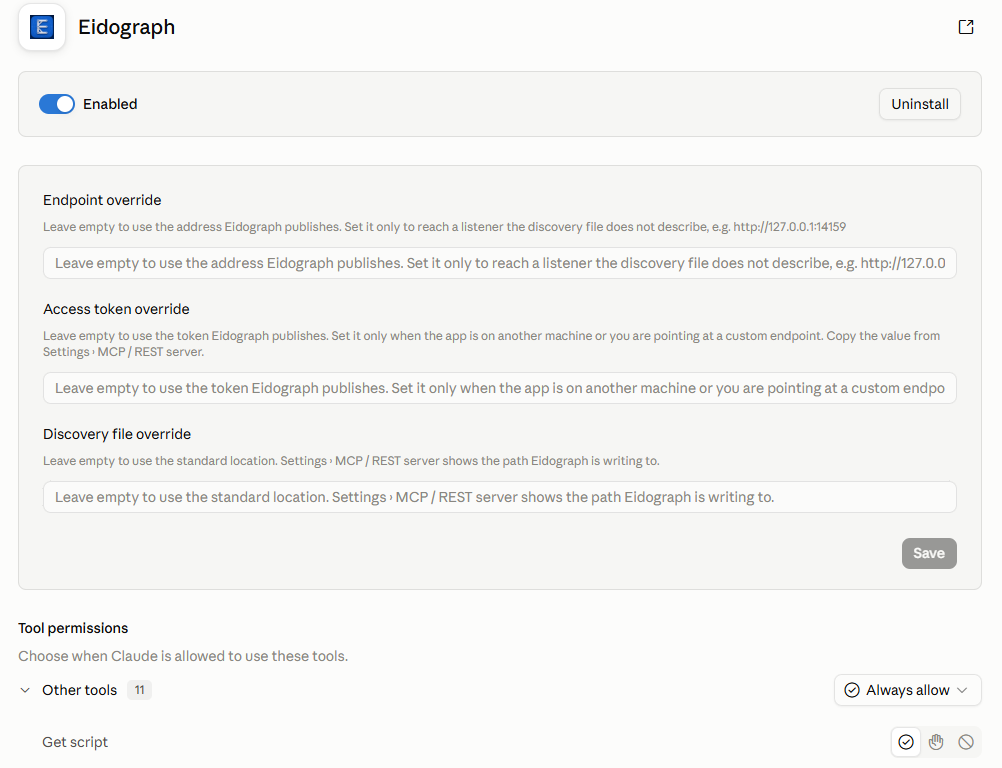
Task: Set Get script to always allow
Action: click(906, 742)
